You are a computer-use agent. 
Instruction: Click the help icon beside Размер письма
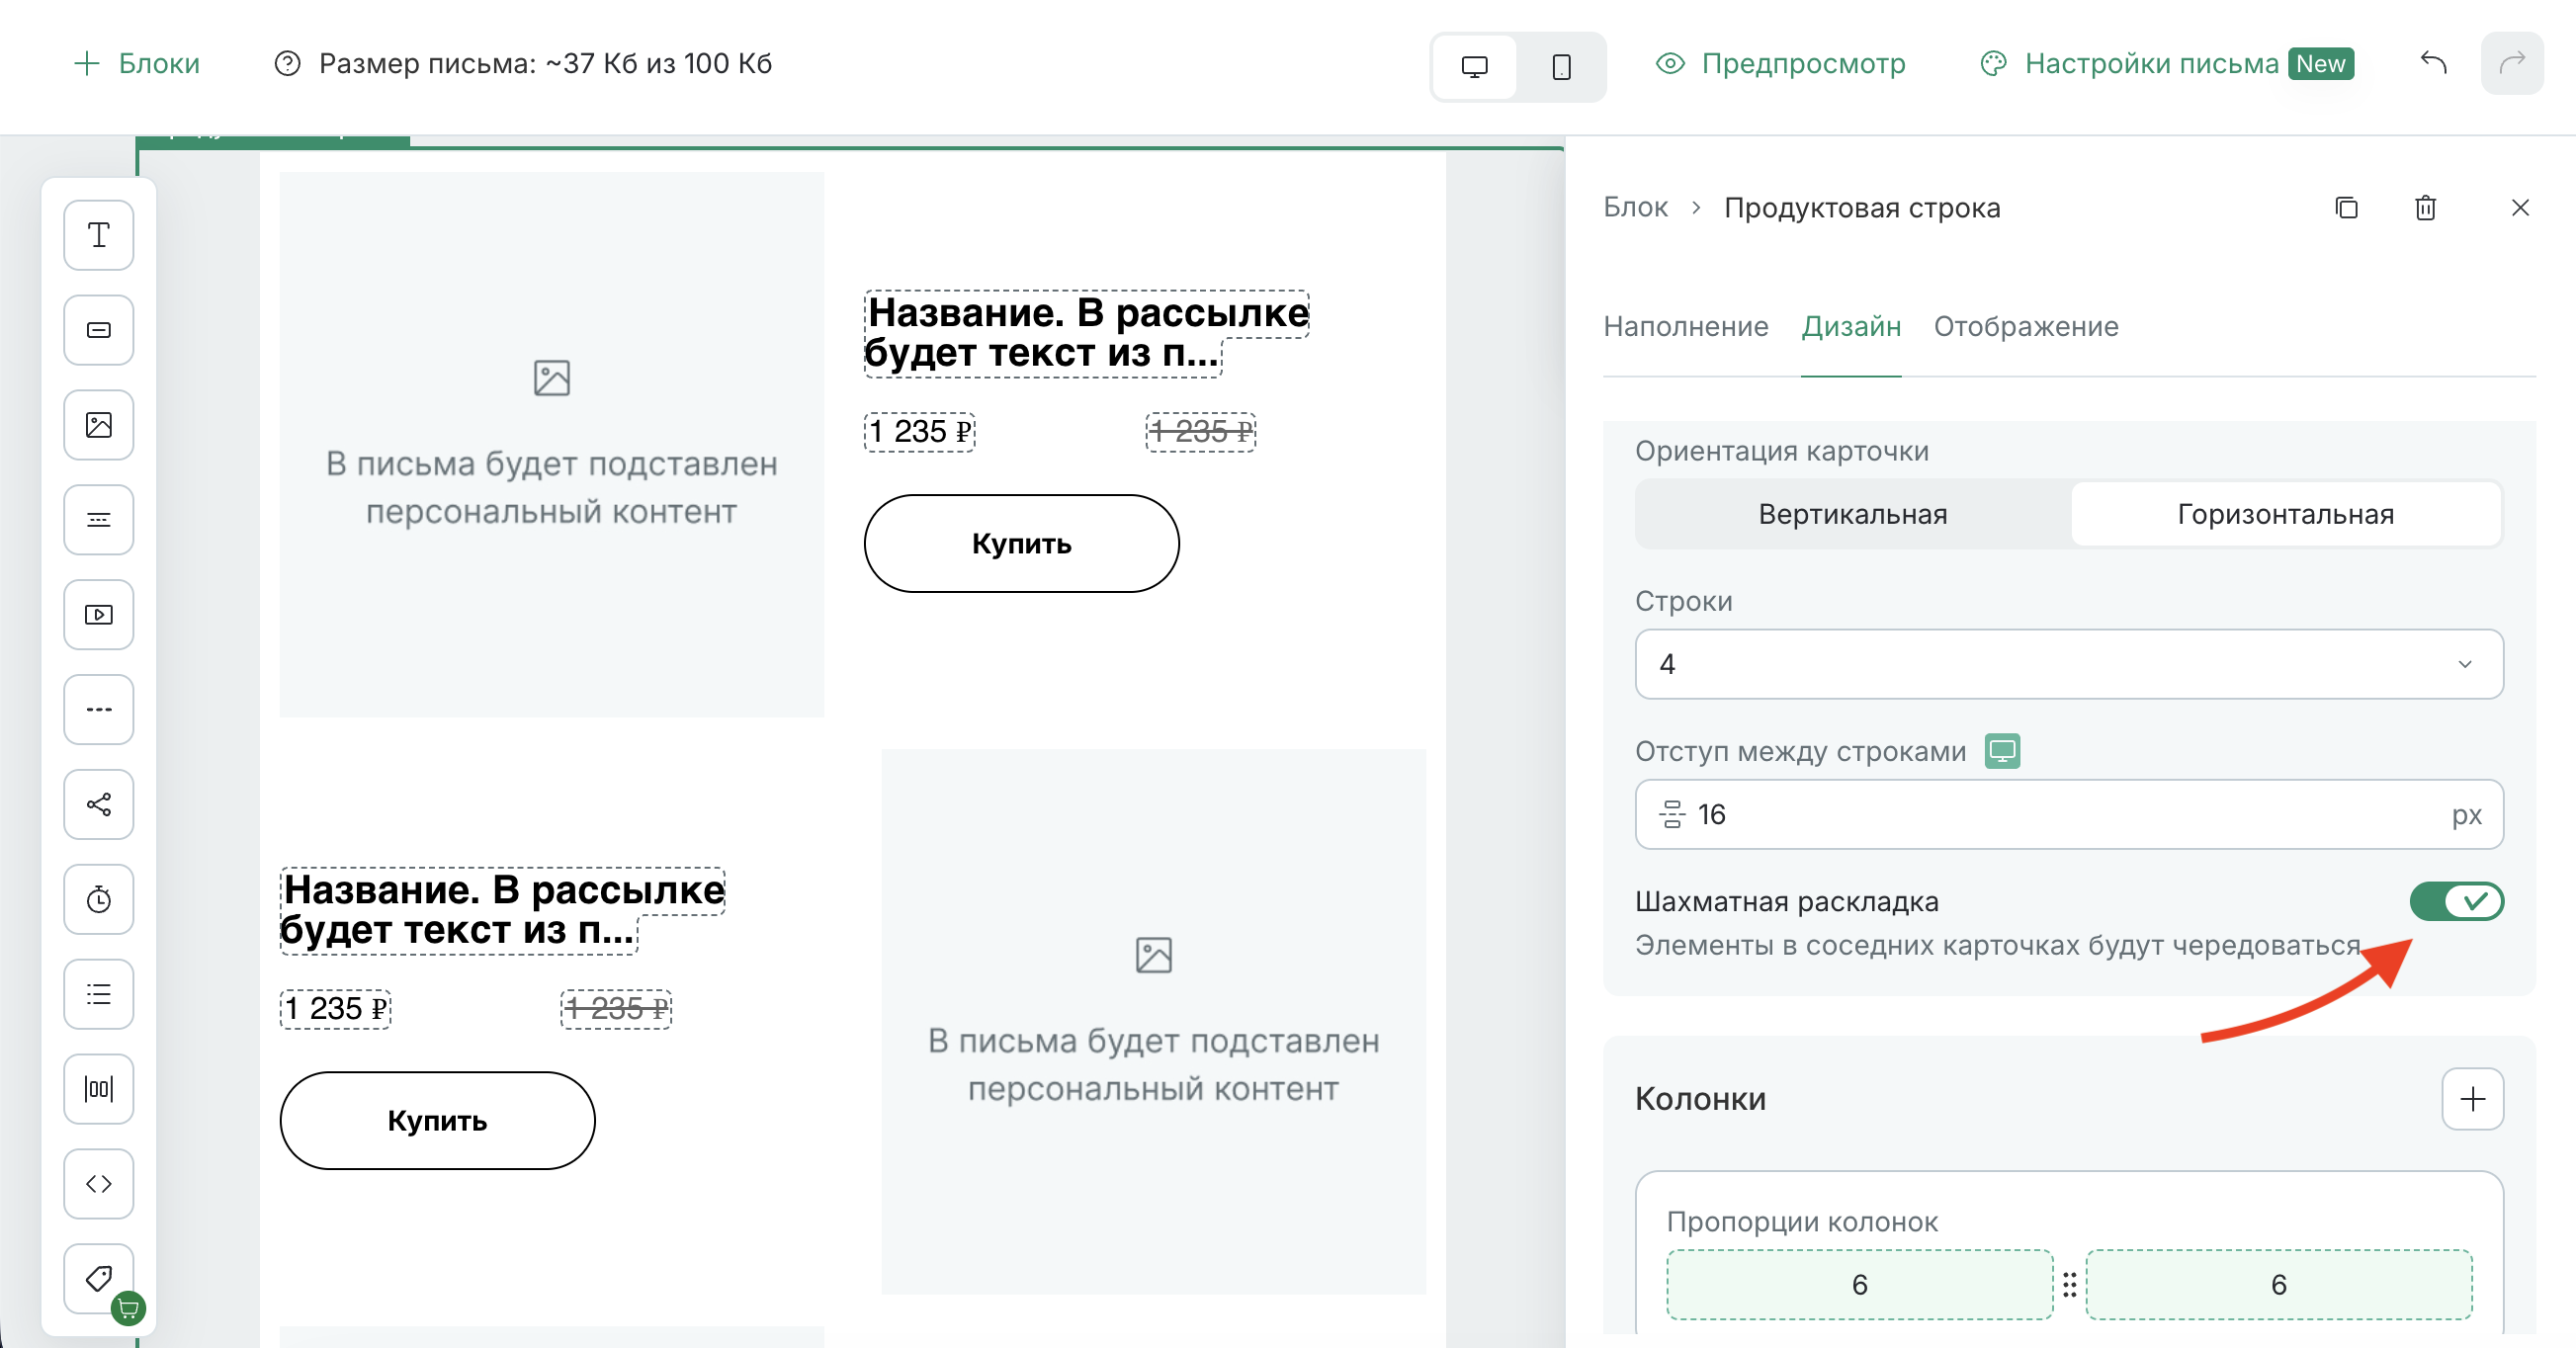287,64
